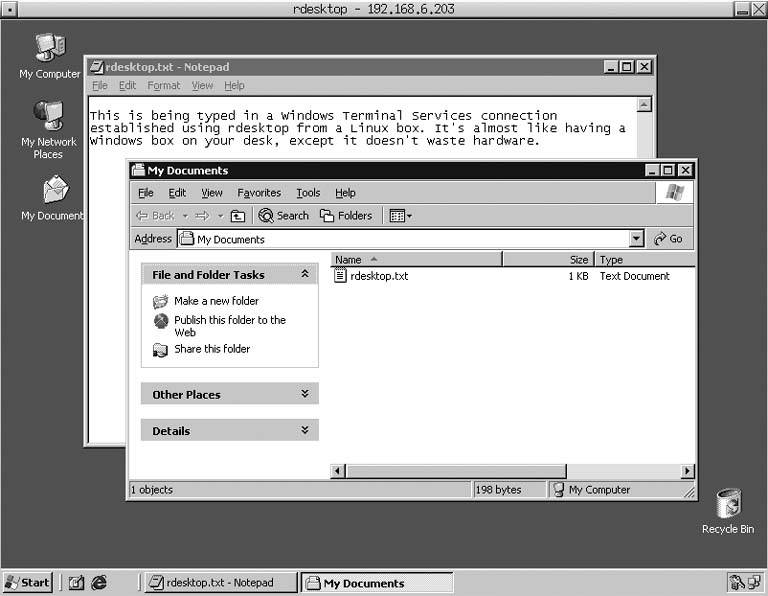Click the Start button

coord(27,582)
